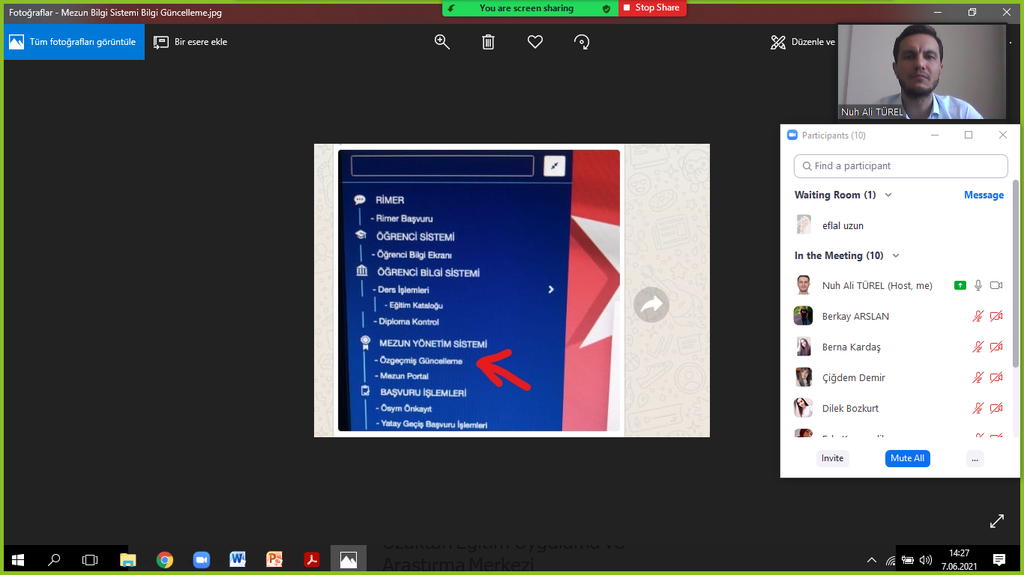Add photo to favorites with heart icon

coord(535,42)
